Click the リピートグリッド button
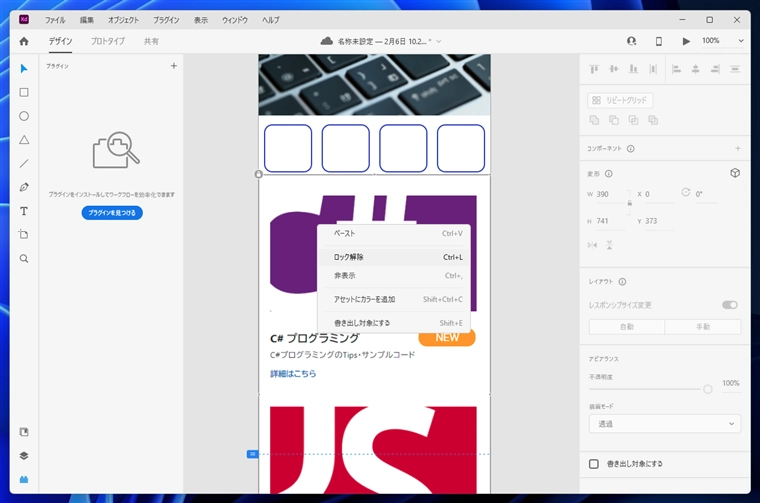 point(620,100)
